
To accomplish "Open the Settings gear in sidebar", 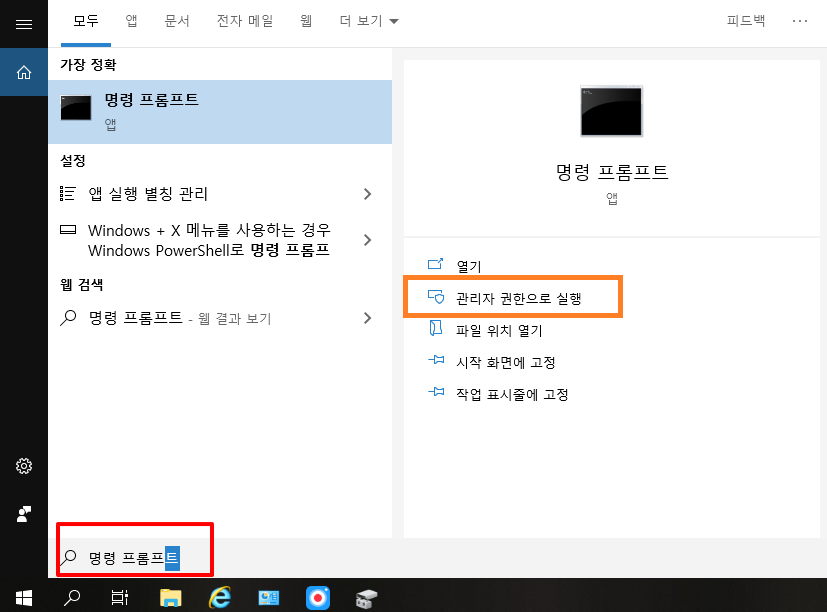I will pos(24,466).
